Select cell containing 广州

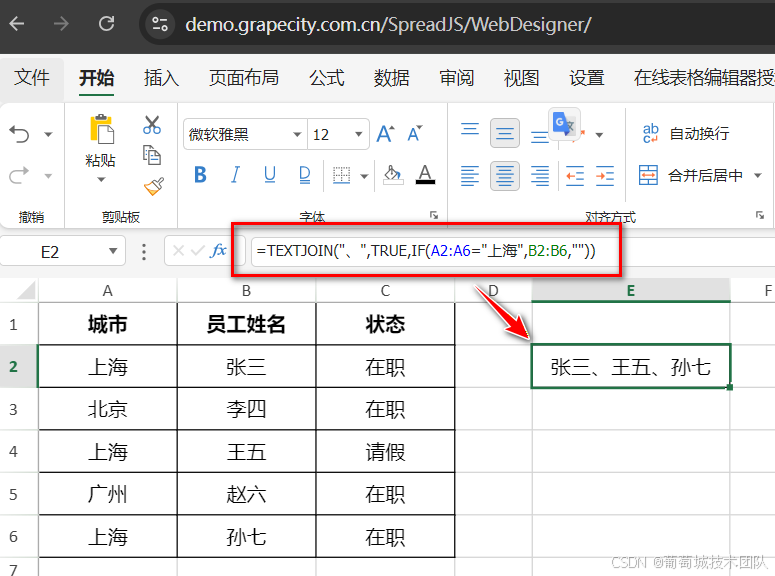click(107, 494)
